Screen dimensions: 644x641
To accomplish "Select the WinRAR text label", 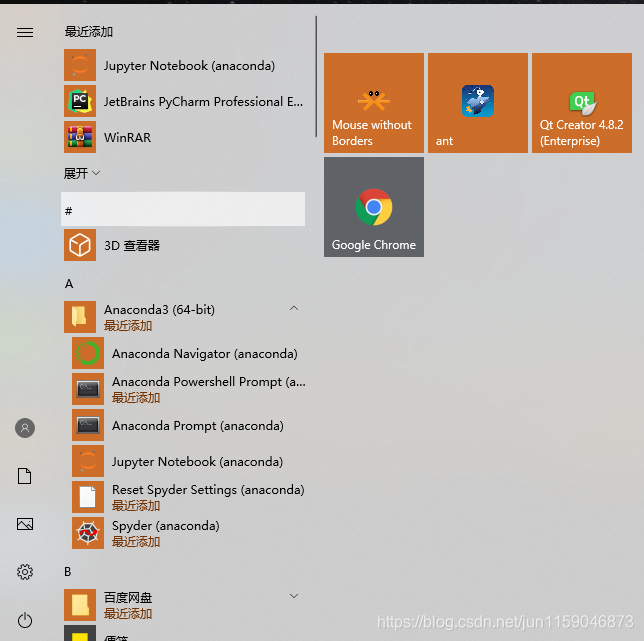I will click(127, 138).
